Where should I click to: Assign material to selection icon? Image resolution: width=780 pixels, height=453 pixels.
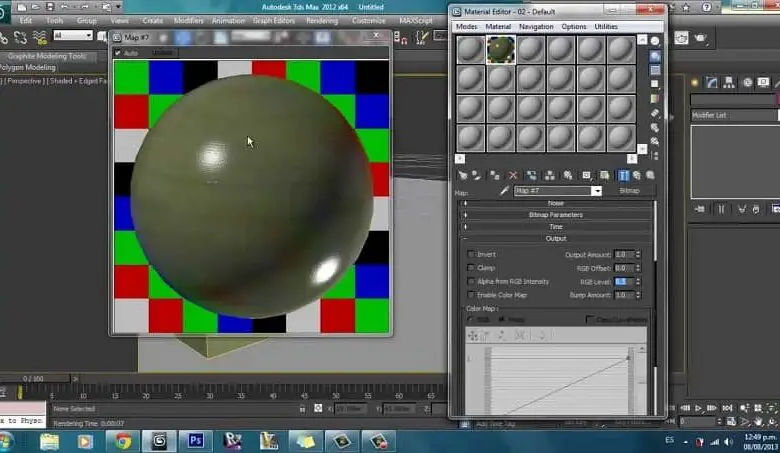click(494, 175)
